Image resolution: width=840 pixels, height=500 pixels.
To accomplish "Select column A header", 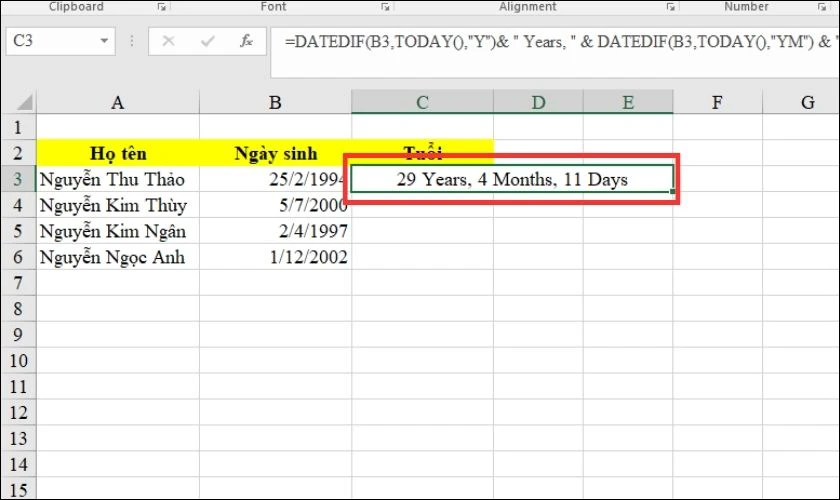I will pos(118,102).
